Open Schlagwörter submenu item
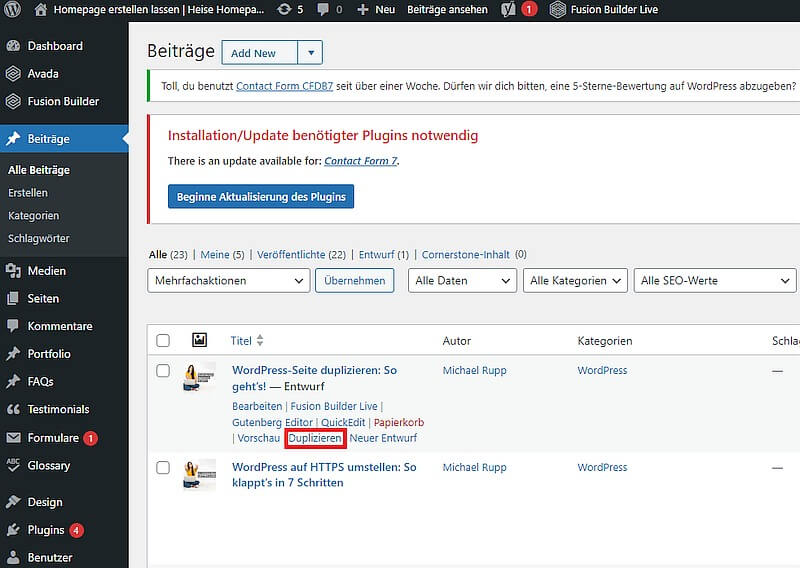The image size is (800, 568). (x=39, y=238)
